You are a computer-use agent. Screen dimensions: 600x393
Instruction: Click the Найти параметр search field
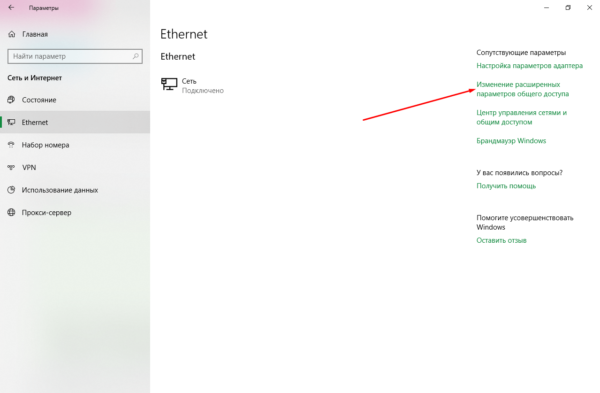click(x=75, y=56)
